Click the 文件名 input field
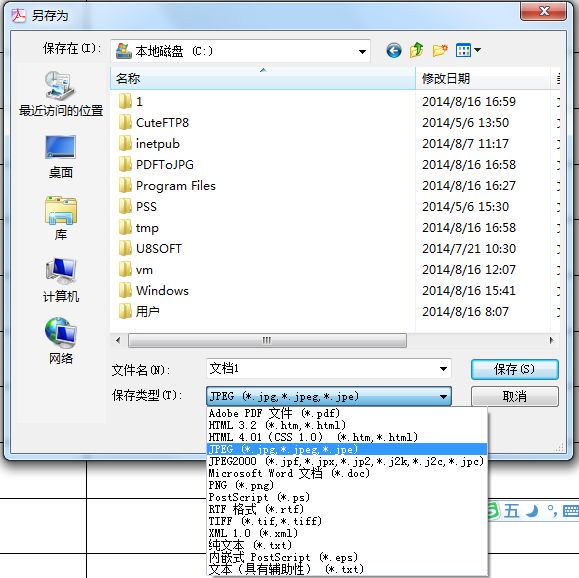The image size is (579, 578). [328, 369]
